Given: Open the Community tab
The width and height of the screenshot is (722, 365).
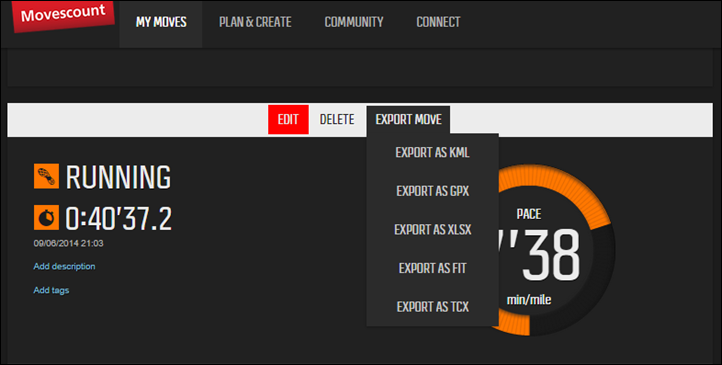Looking at the screenshot, I should point(354,22).
